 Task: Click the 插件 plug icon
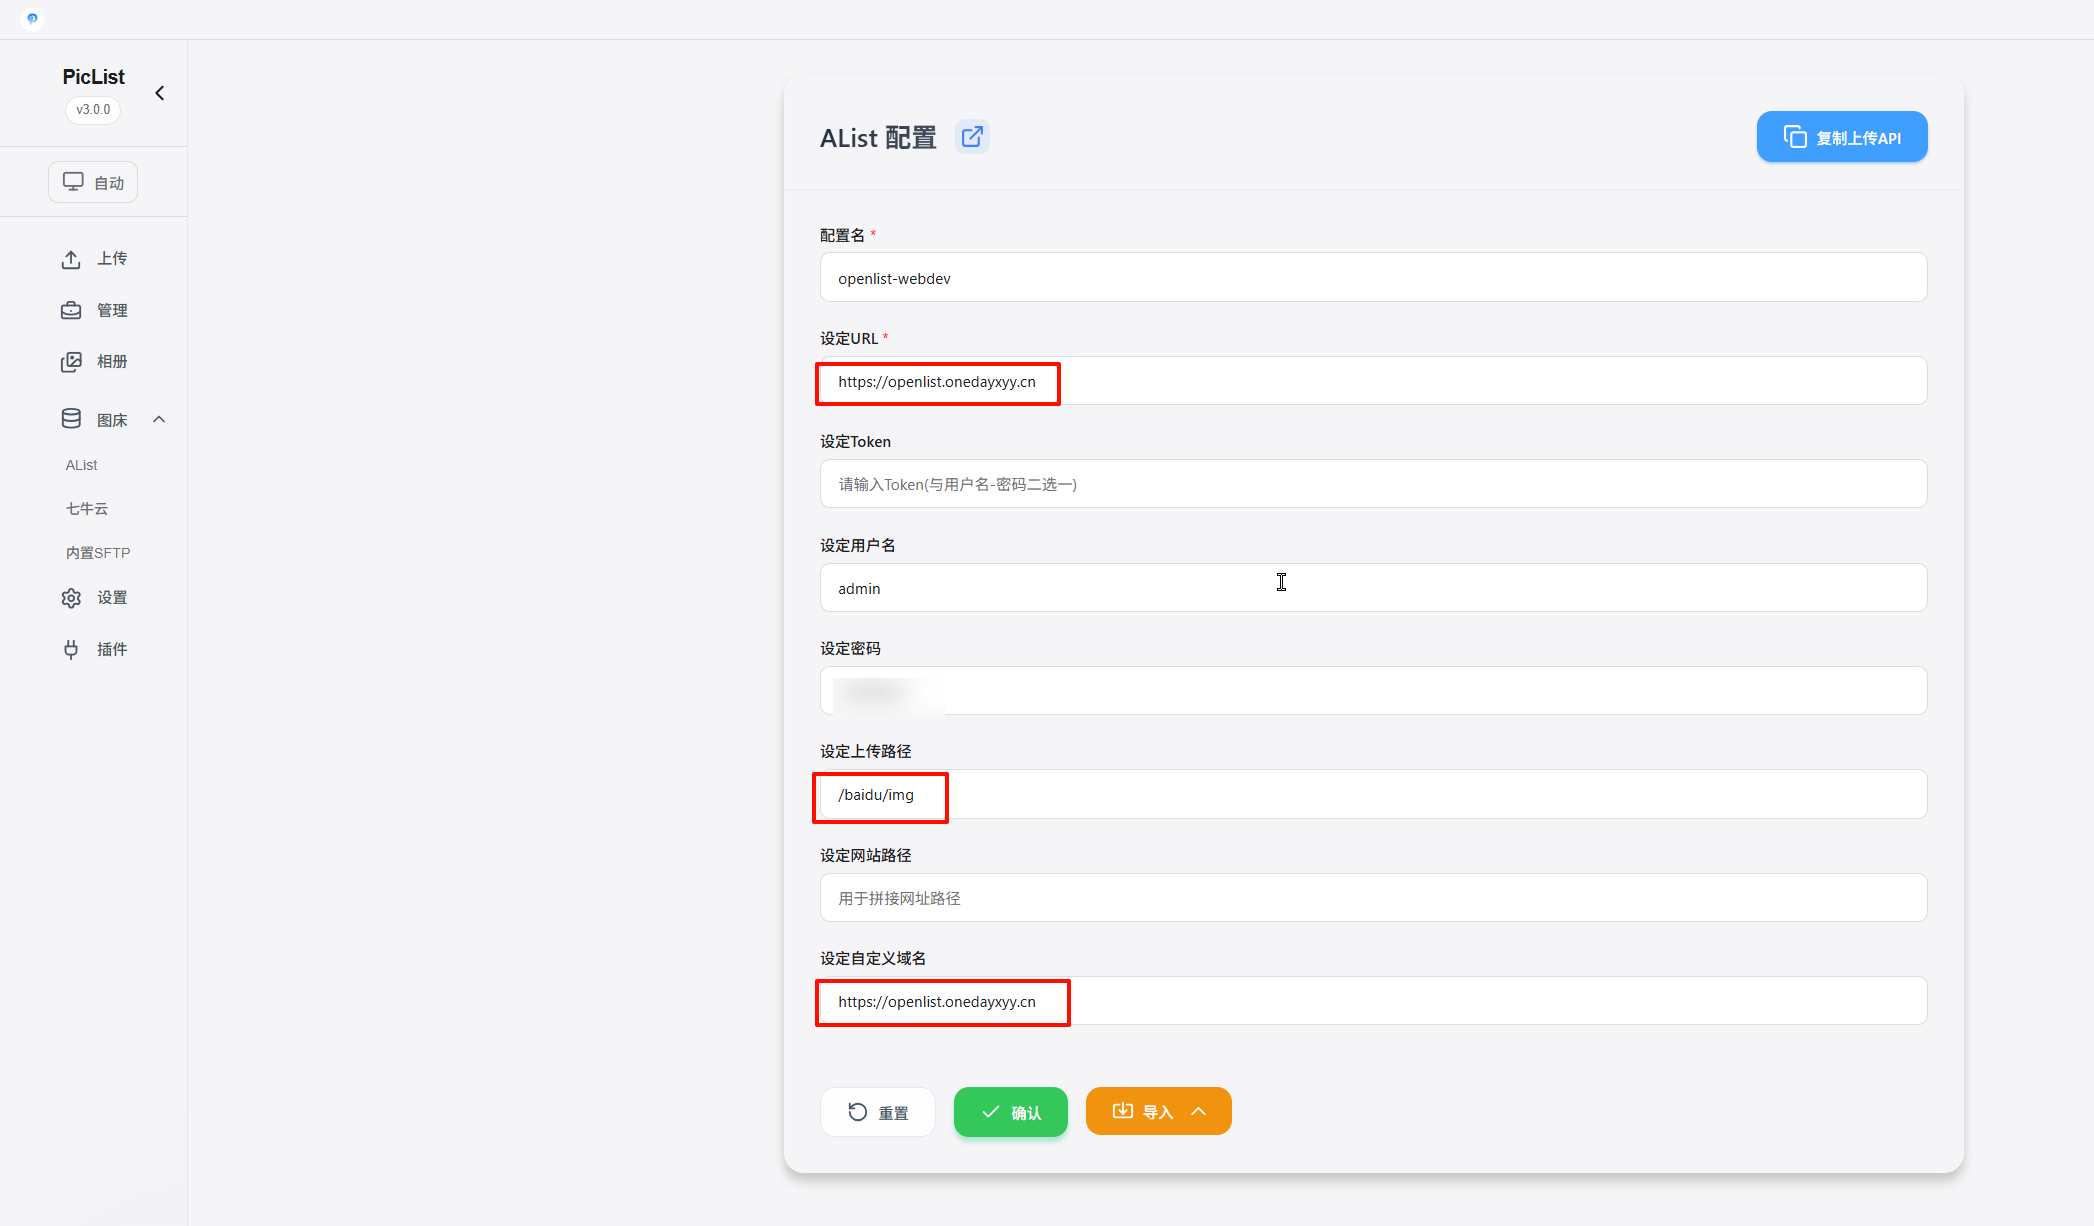click(71, 650)
